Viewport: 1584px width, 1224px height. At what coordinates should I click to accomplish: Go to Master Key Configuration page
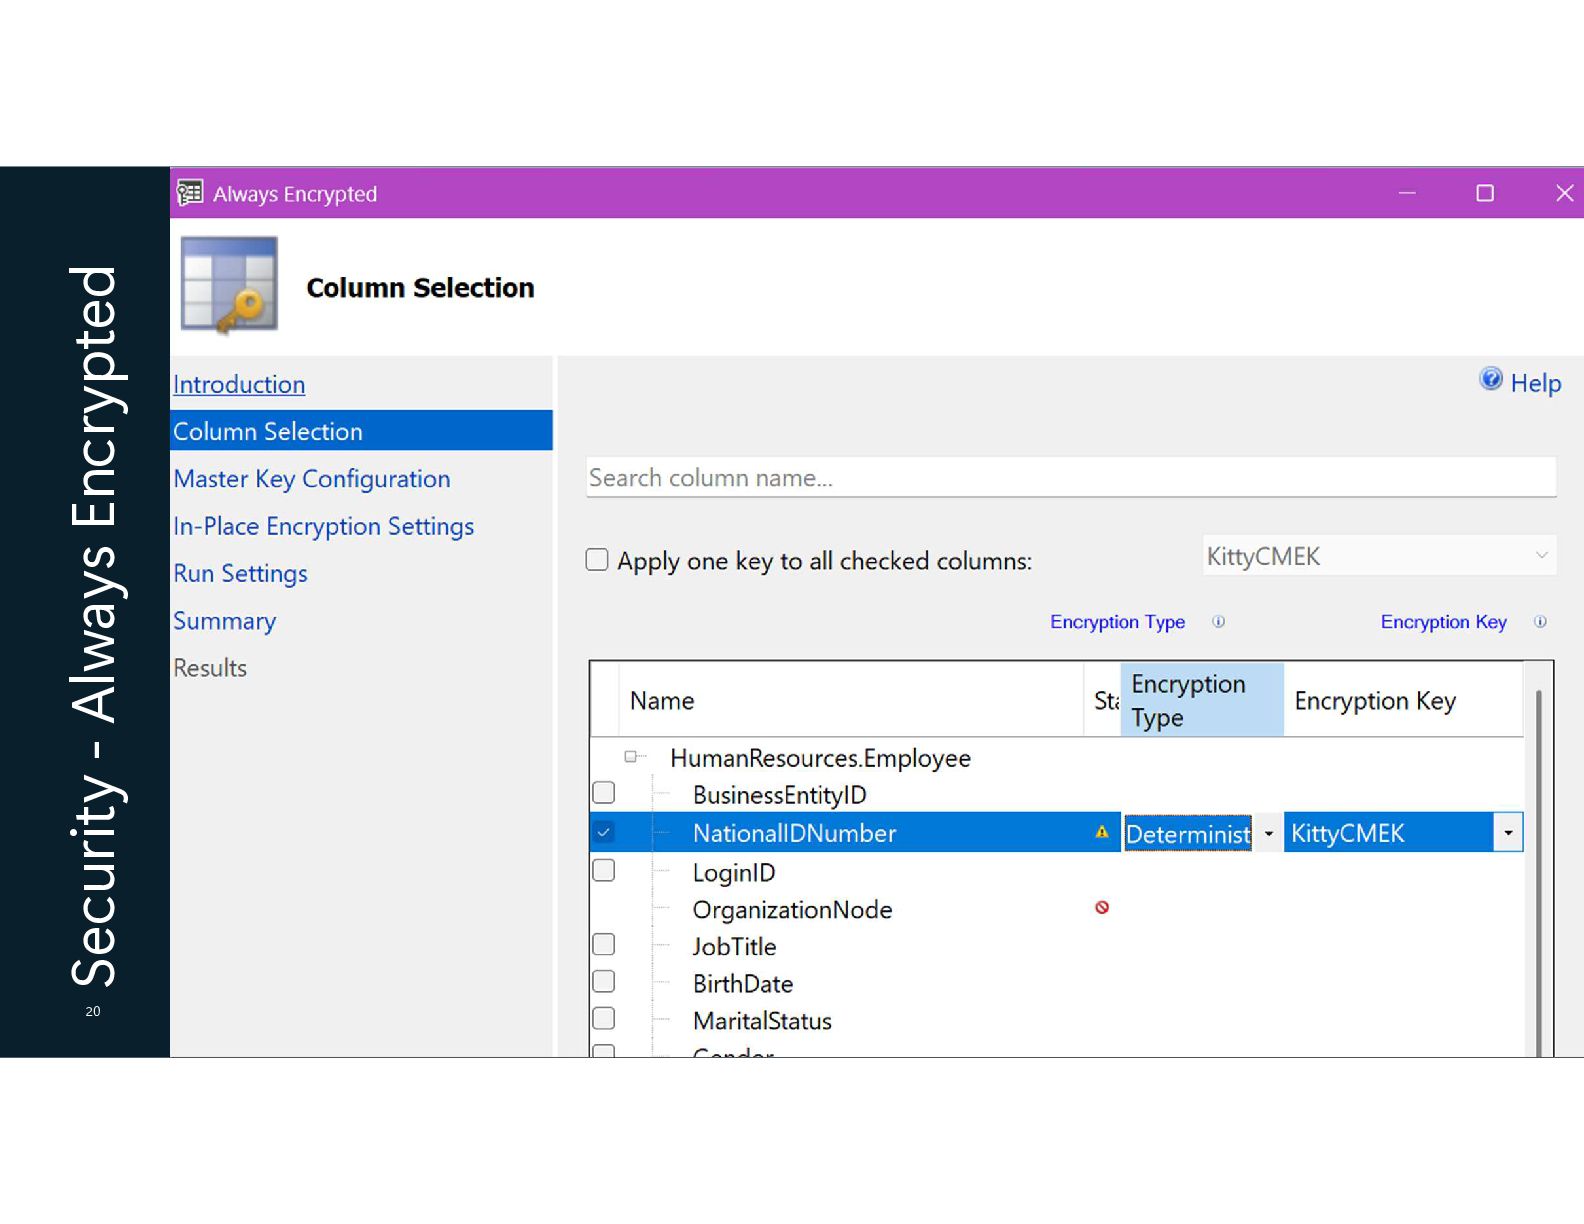(312, 479)
